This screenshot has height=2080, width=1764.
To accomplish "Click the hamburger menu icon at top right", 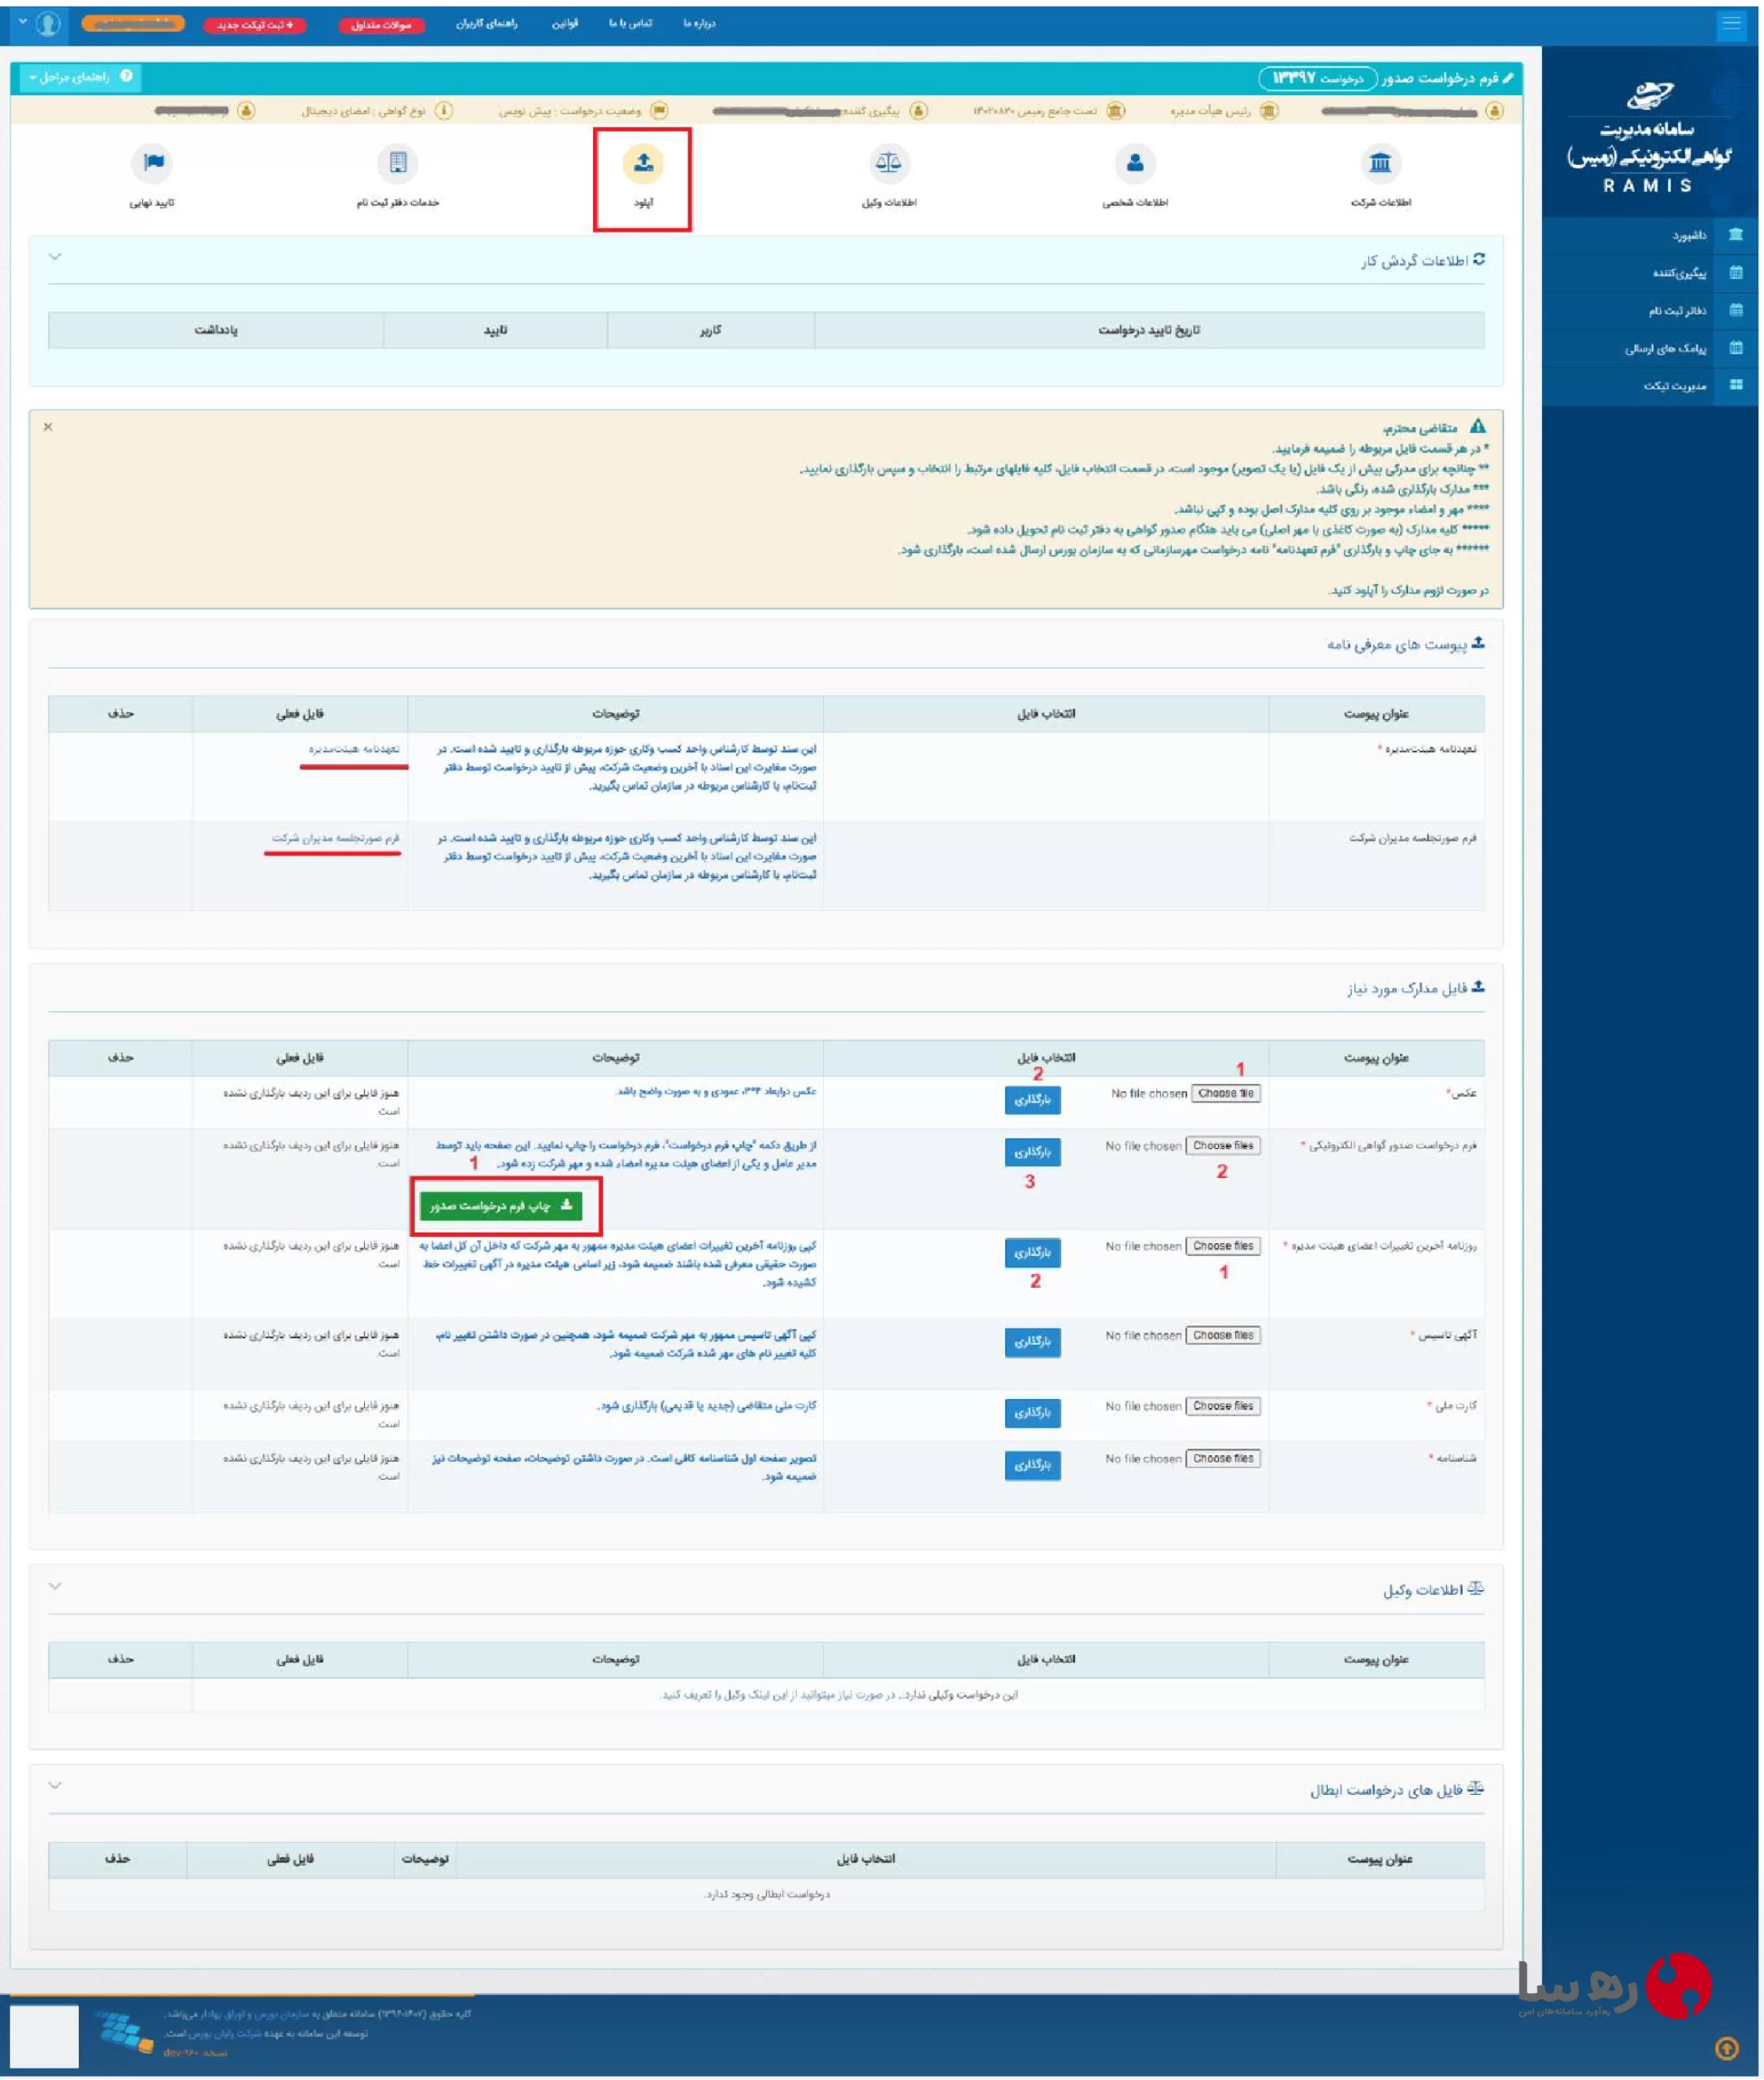I will click(1731, 24).
